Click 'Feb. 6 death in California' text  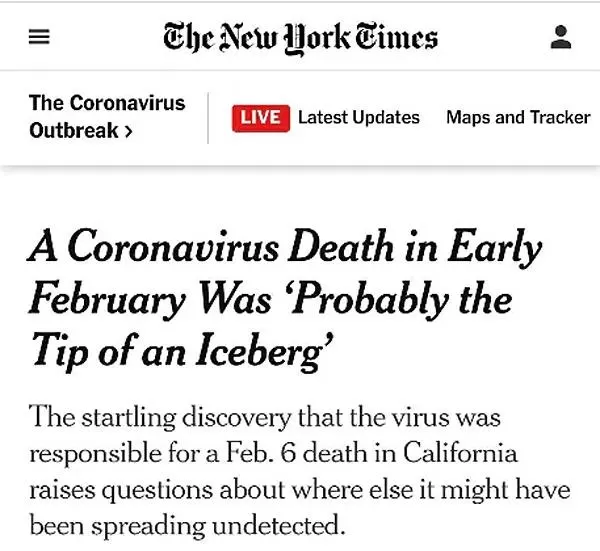(371, 453)
